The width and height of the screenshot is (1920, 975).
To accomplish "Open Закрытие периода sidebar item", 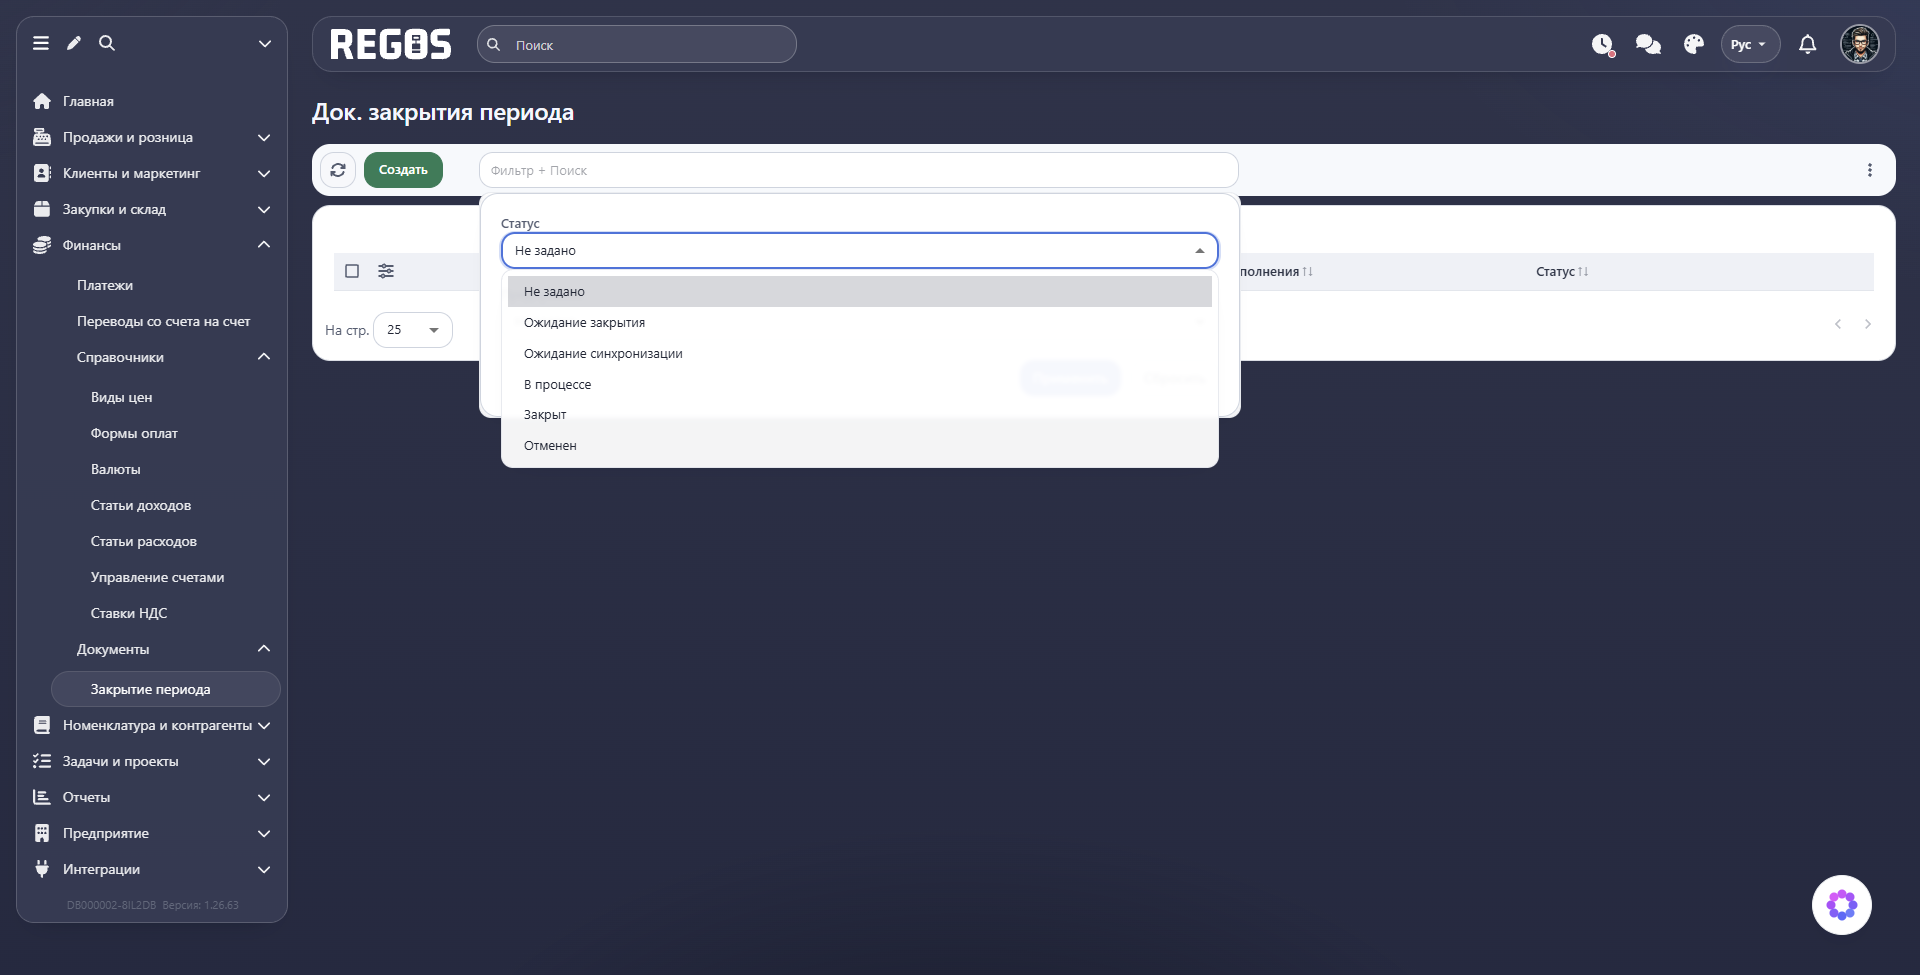I will 166,689.
